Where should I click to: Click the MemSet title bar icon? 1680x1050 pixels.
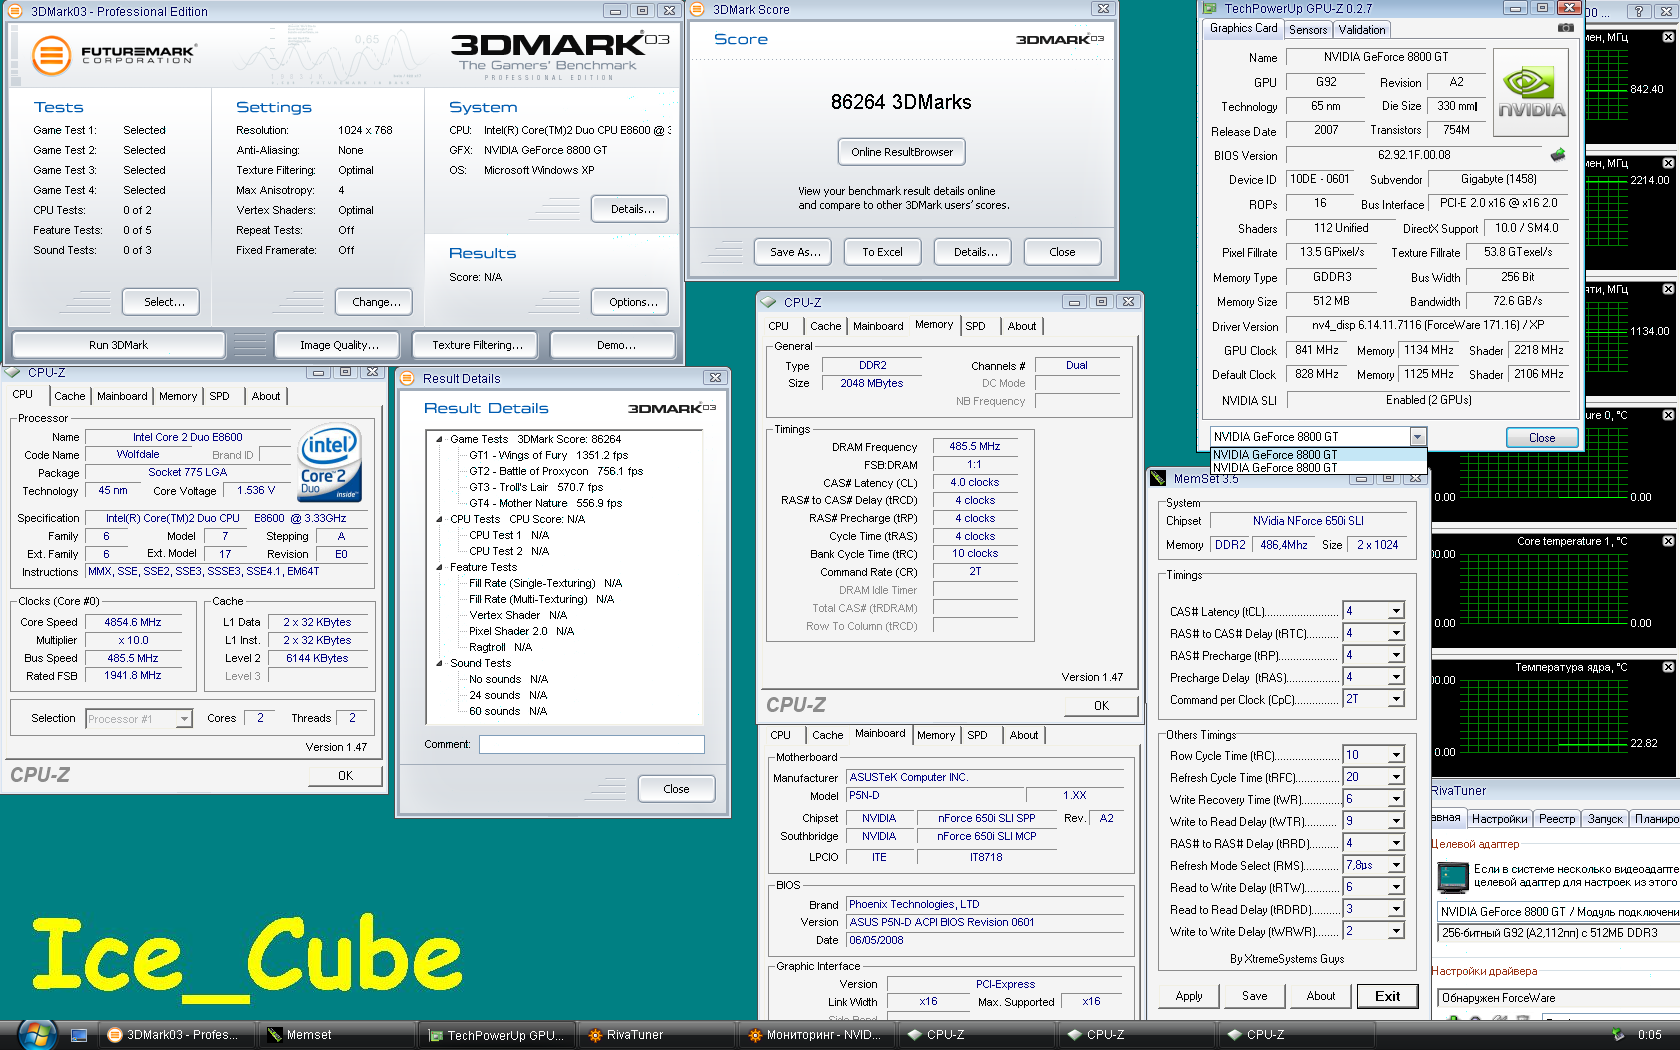(x=1158, y=478)
